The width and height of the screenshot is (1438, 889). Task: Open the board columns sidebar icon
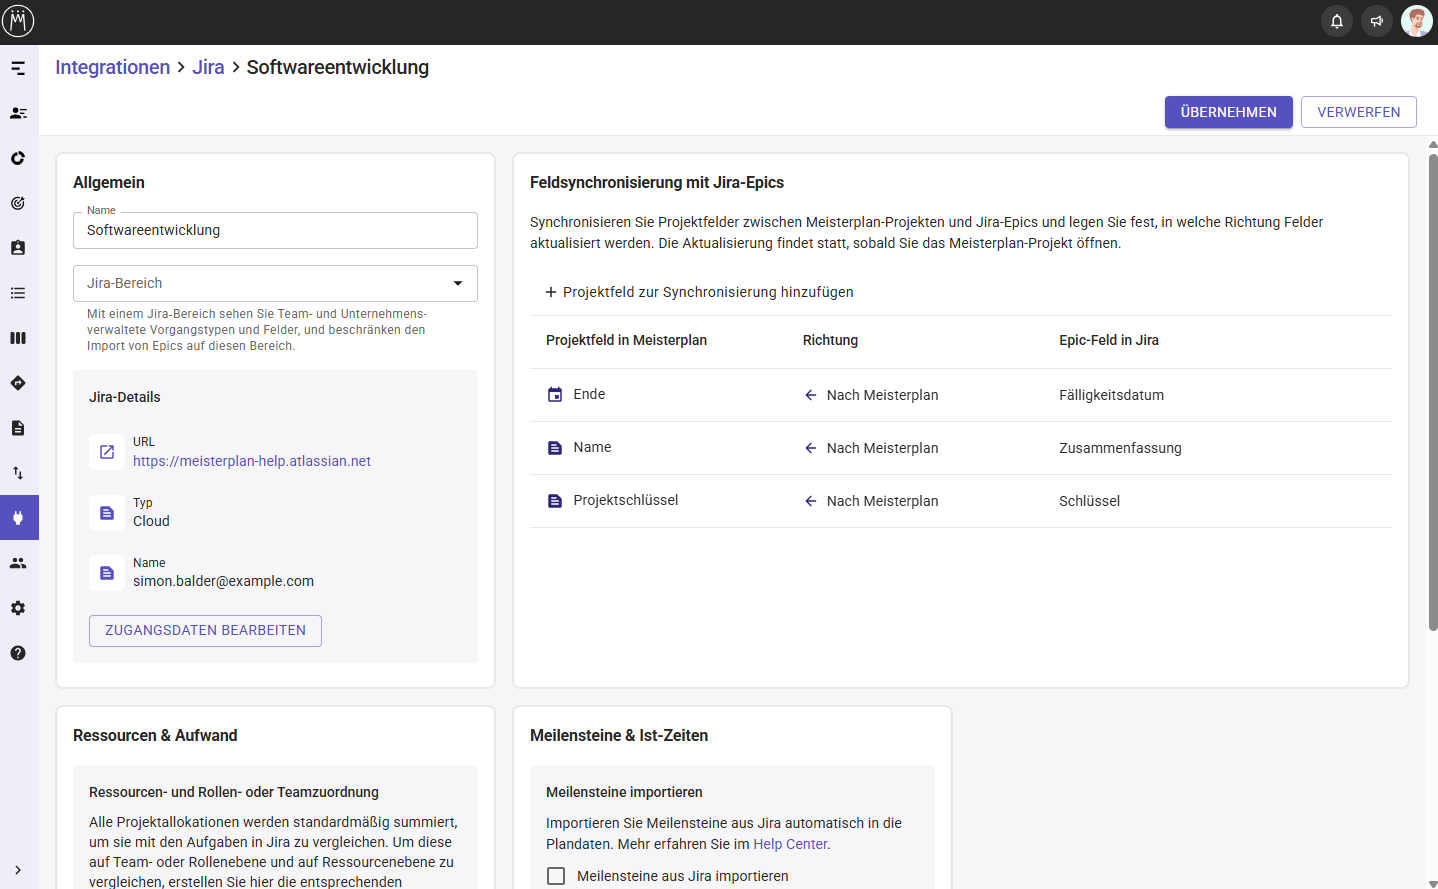18,338
